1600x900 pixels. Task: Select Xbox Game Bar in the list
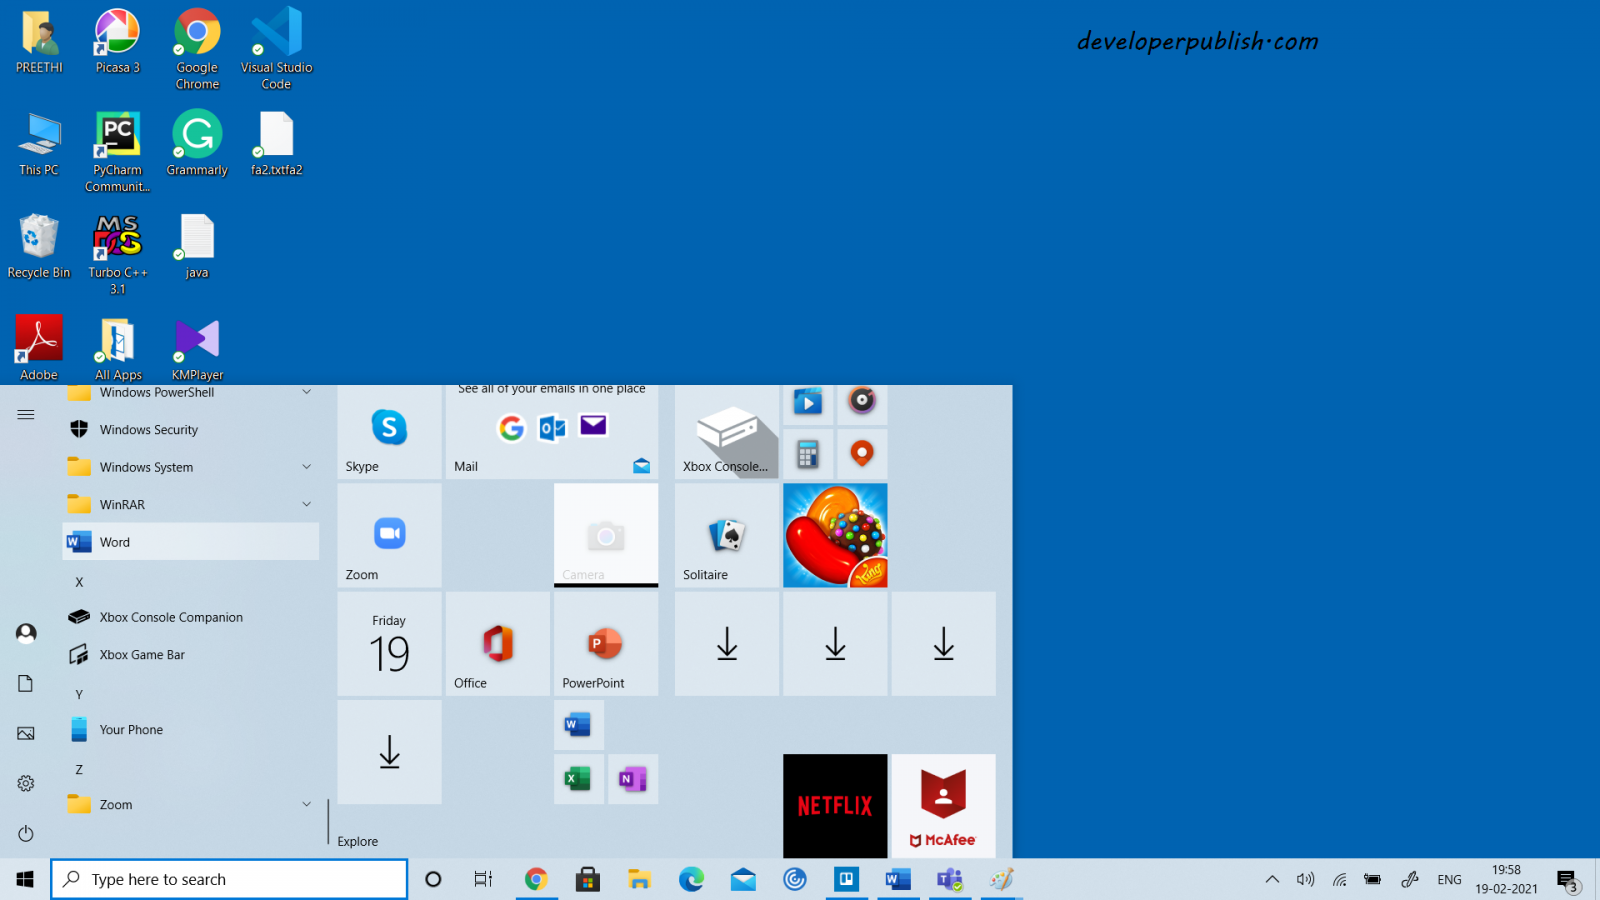point(141,654)
